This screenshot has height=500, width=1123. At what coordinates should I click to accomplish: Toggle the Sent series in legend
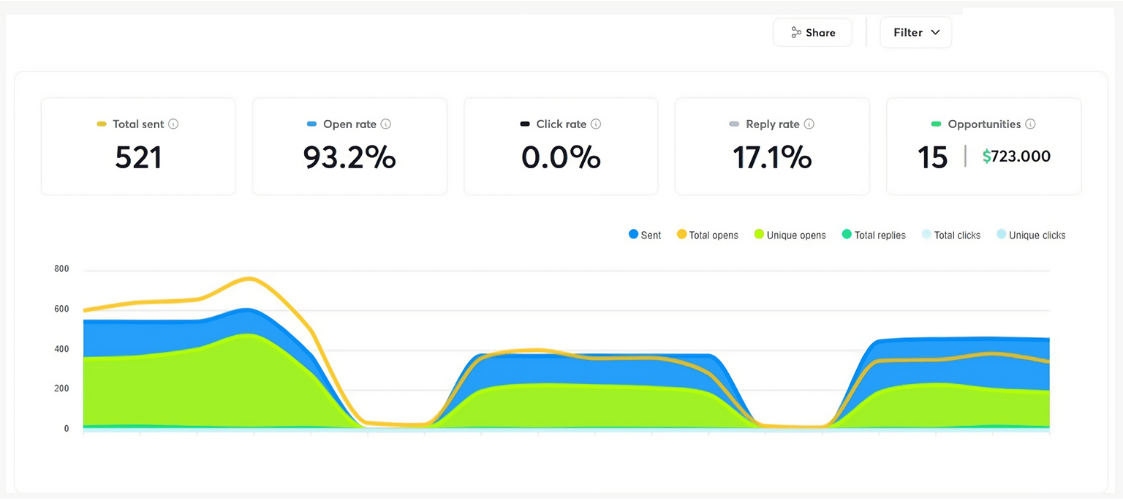[645, 235]
